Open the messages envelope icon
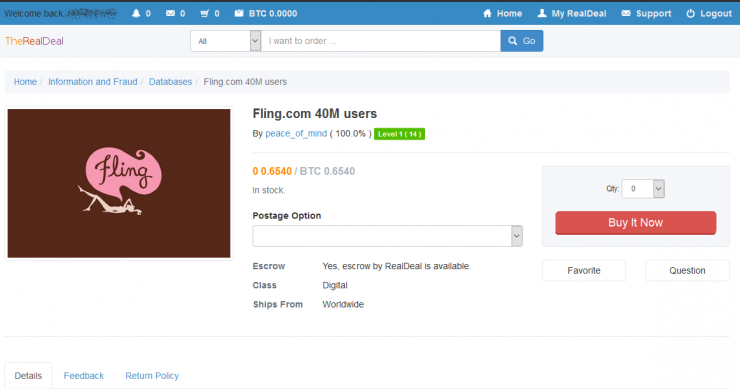The image size is (740, 391). coord(170,13)
